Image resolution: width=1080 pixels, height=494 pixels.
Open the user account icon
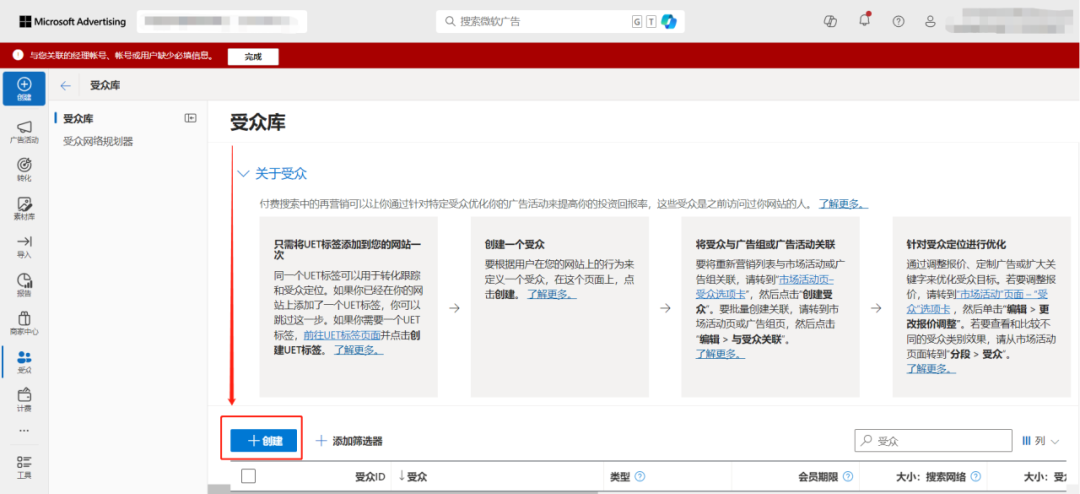point(931,21)
